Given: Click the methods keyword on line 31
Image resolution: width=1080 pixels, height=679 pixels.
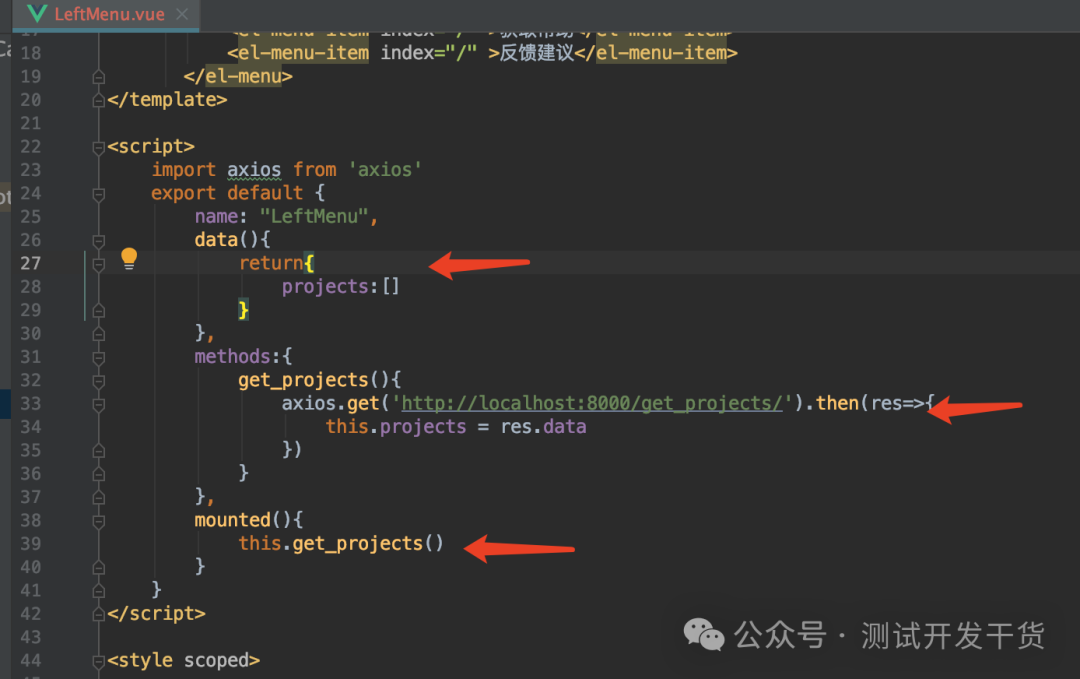Looking at the screenshot, I should pyautogui.click(x=233, y=357).
